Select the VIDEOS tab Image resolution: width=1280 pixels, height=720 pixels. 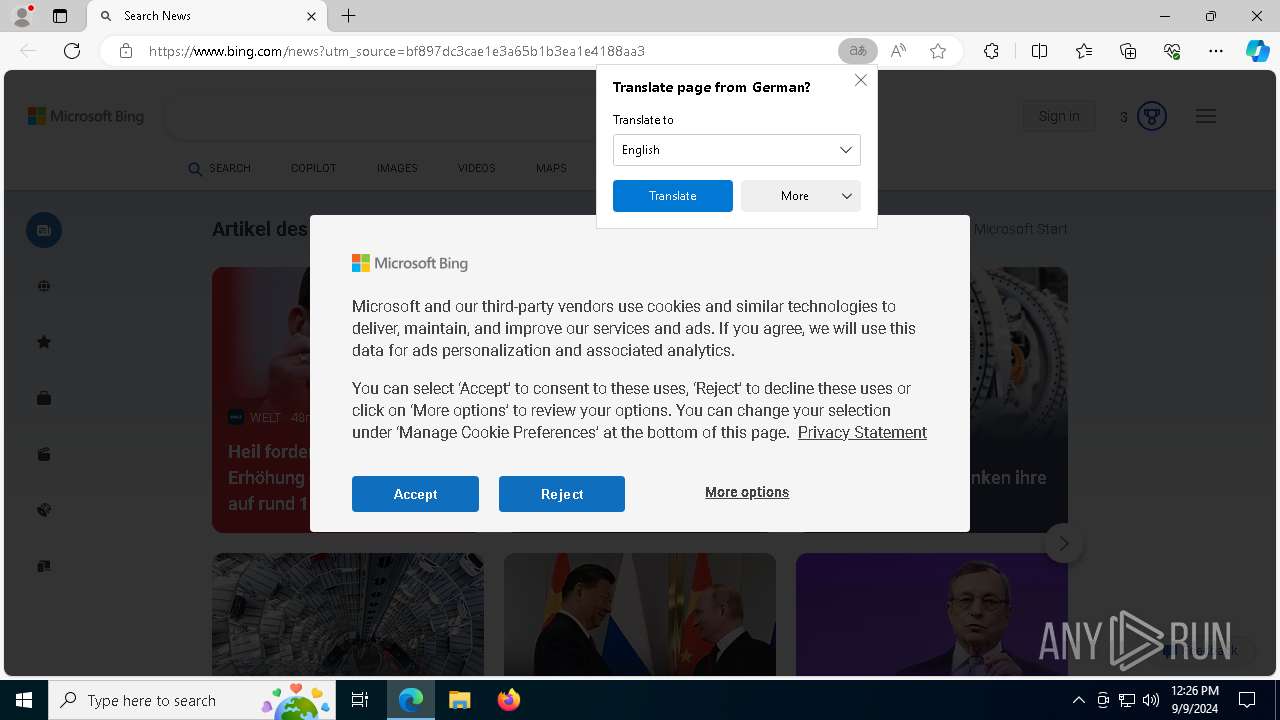(x=476, y=168)
